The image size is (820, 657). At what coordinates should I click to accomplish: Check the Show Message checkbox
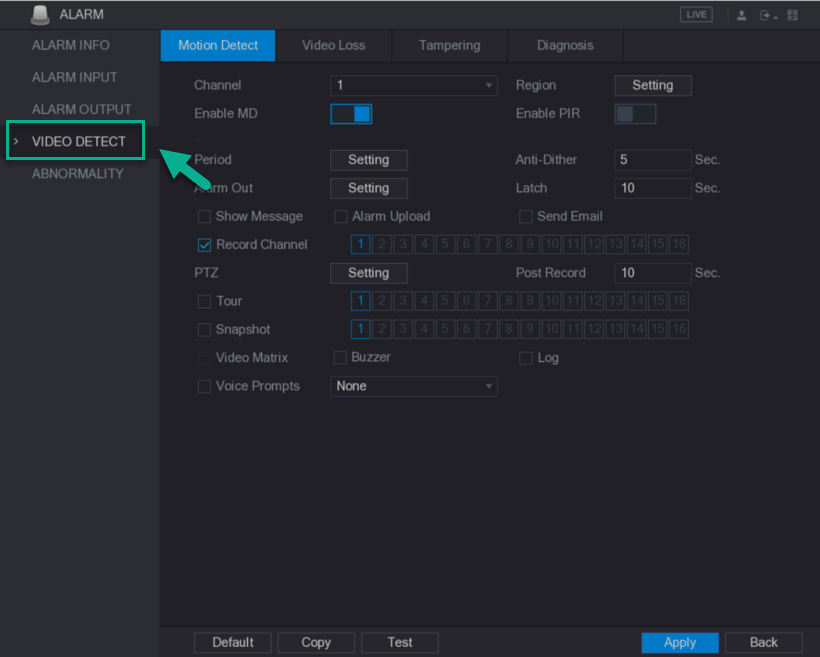pyautogui.click(x=204, y=217)
